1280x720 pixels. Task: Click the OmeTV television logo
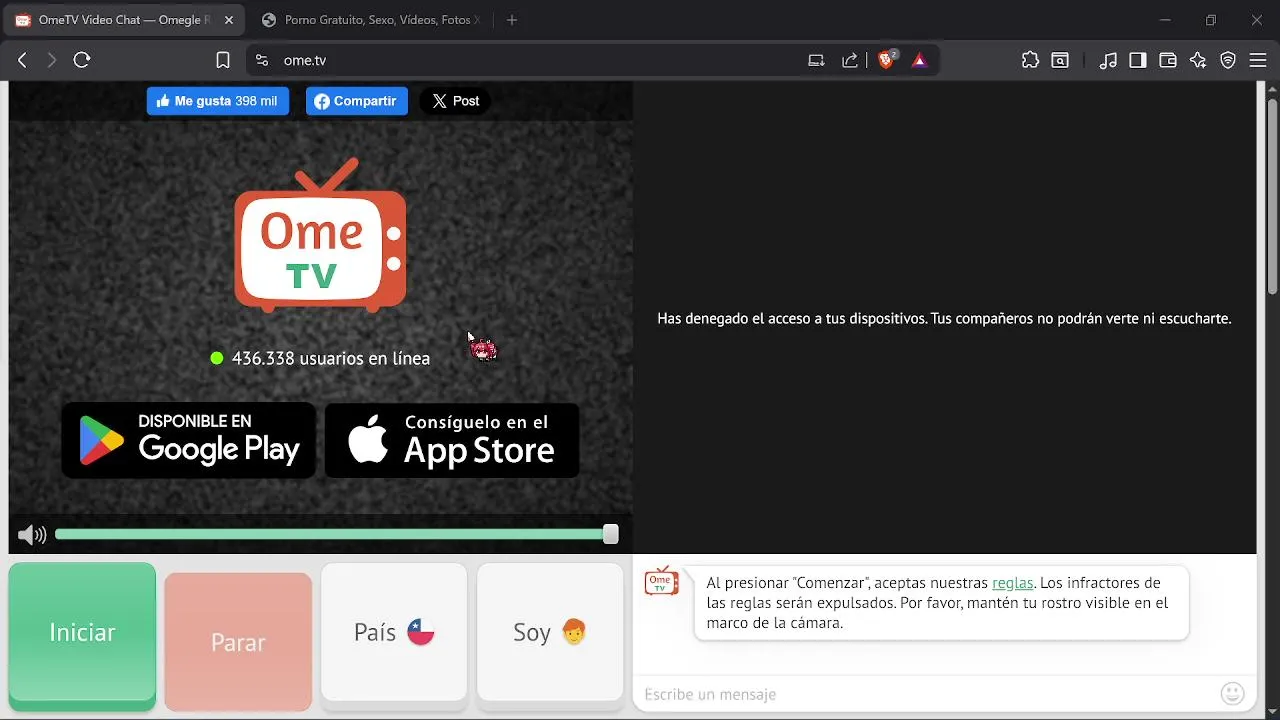pyautogui.click(x=320, y=236)
